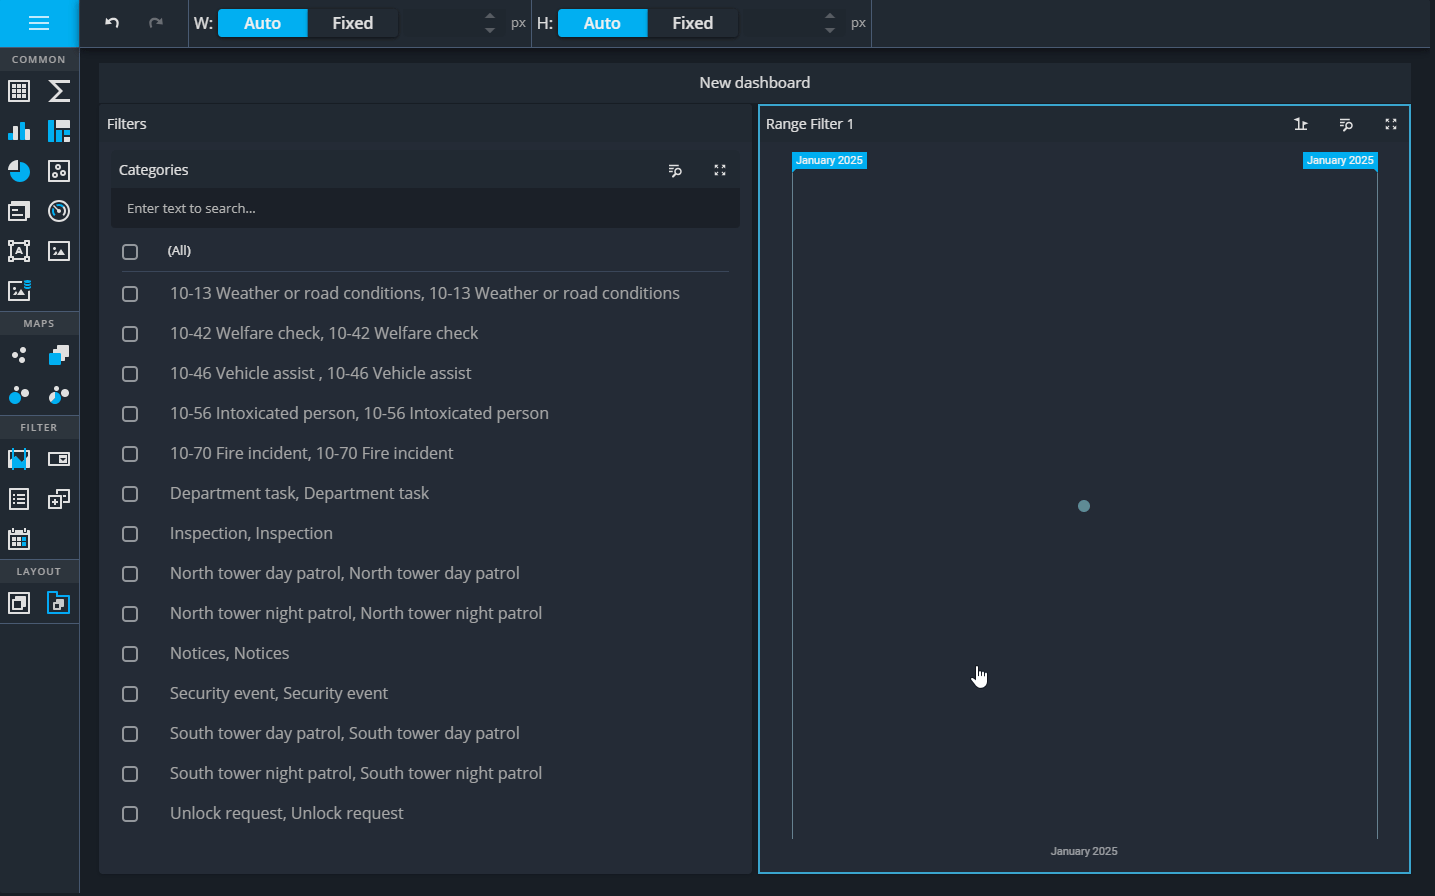The height and width of the screenshot is (896, 1435).
Task: Select Unlock request row
Action: pyautogui.click(x=425, y=813)
